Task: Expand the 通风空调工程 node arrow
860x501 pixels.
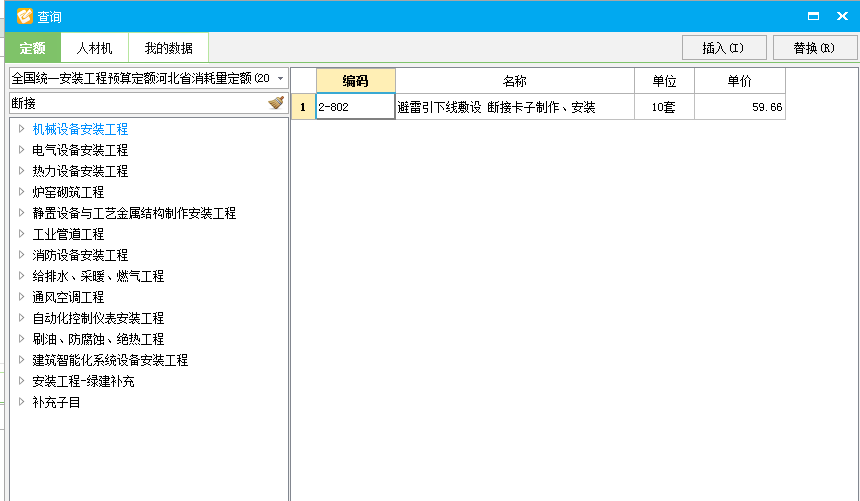Action: tap(21, 297)
